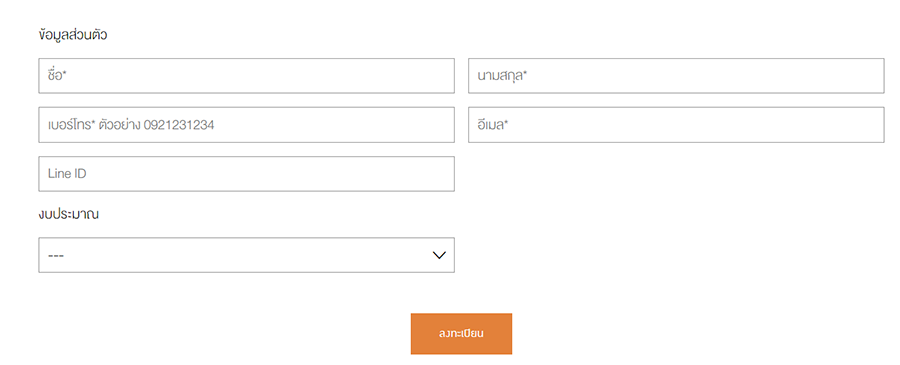Click the Line ID text field

[246, 174]
